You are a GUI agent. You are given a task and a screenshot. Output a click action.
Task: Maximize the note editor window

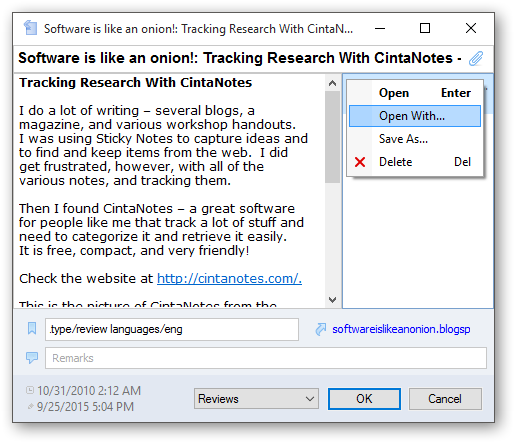coord(425,28)
